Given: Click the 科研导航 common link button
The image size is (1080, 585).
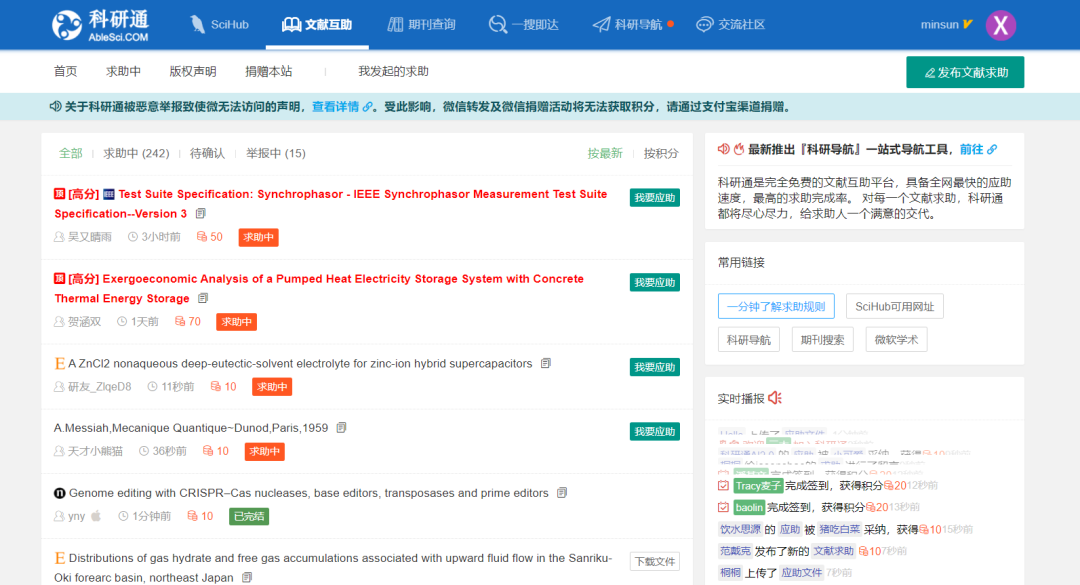Looking at the screenshot, I should [x=749, y=339].
